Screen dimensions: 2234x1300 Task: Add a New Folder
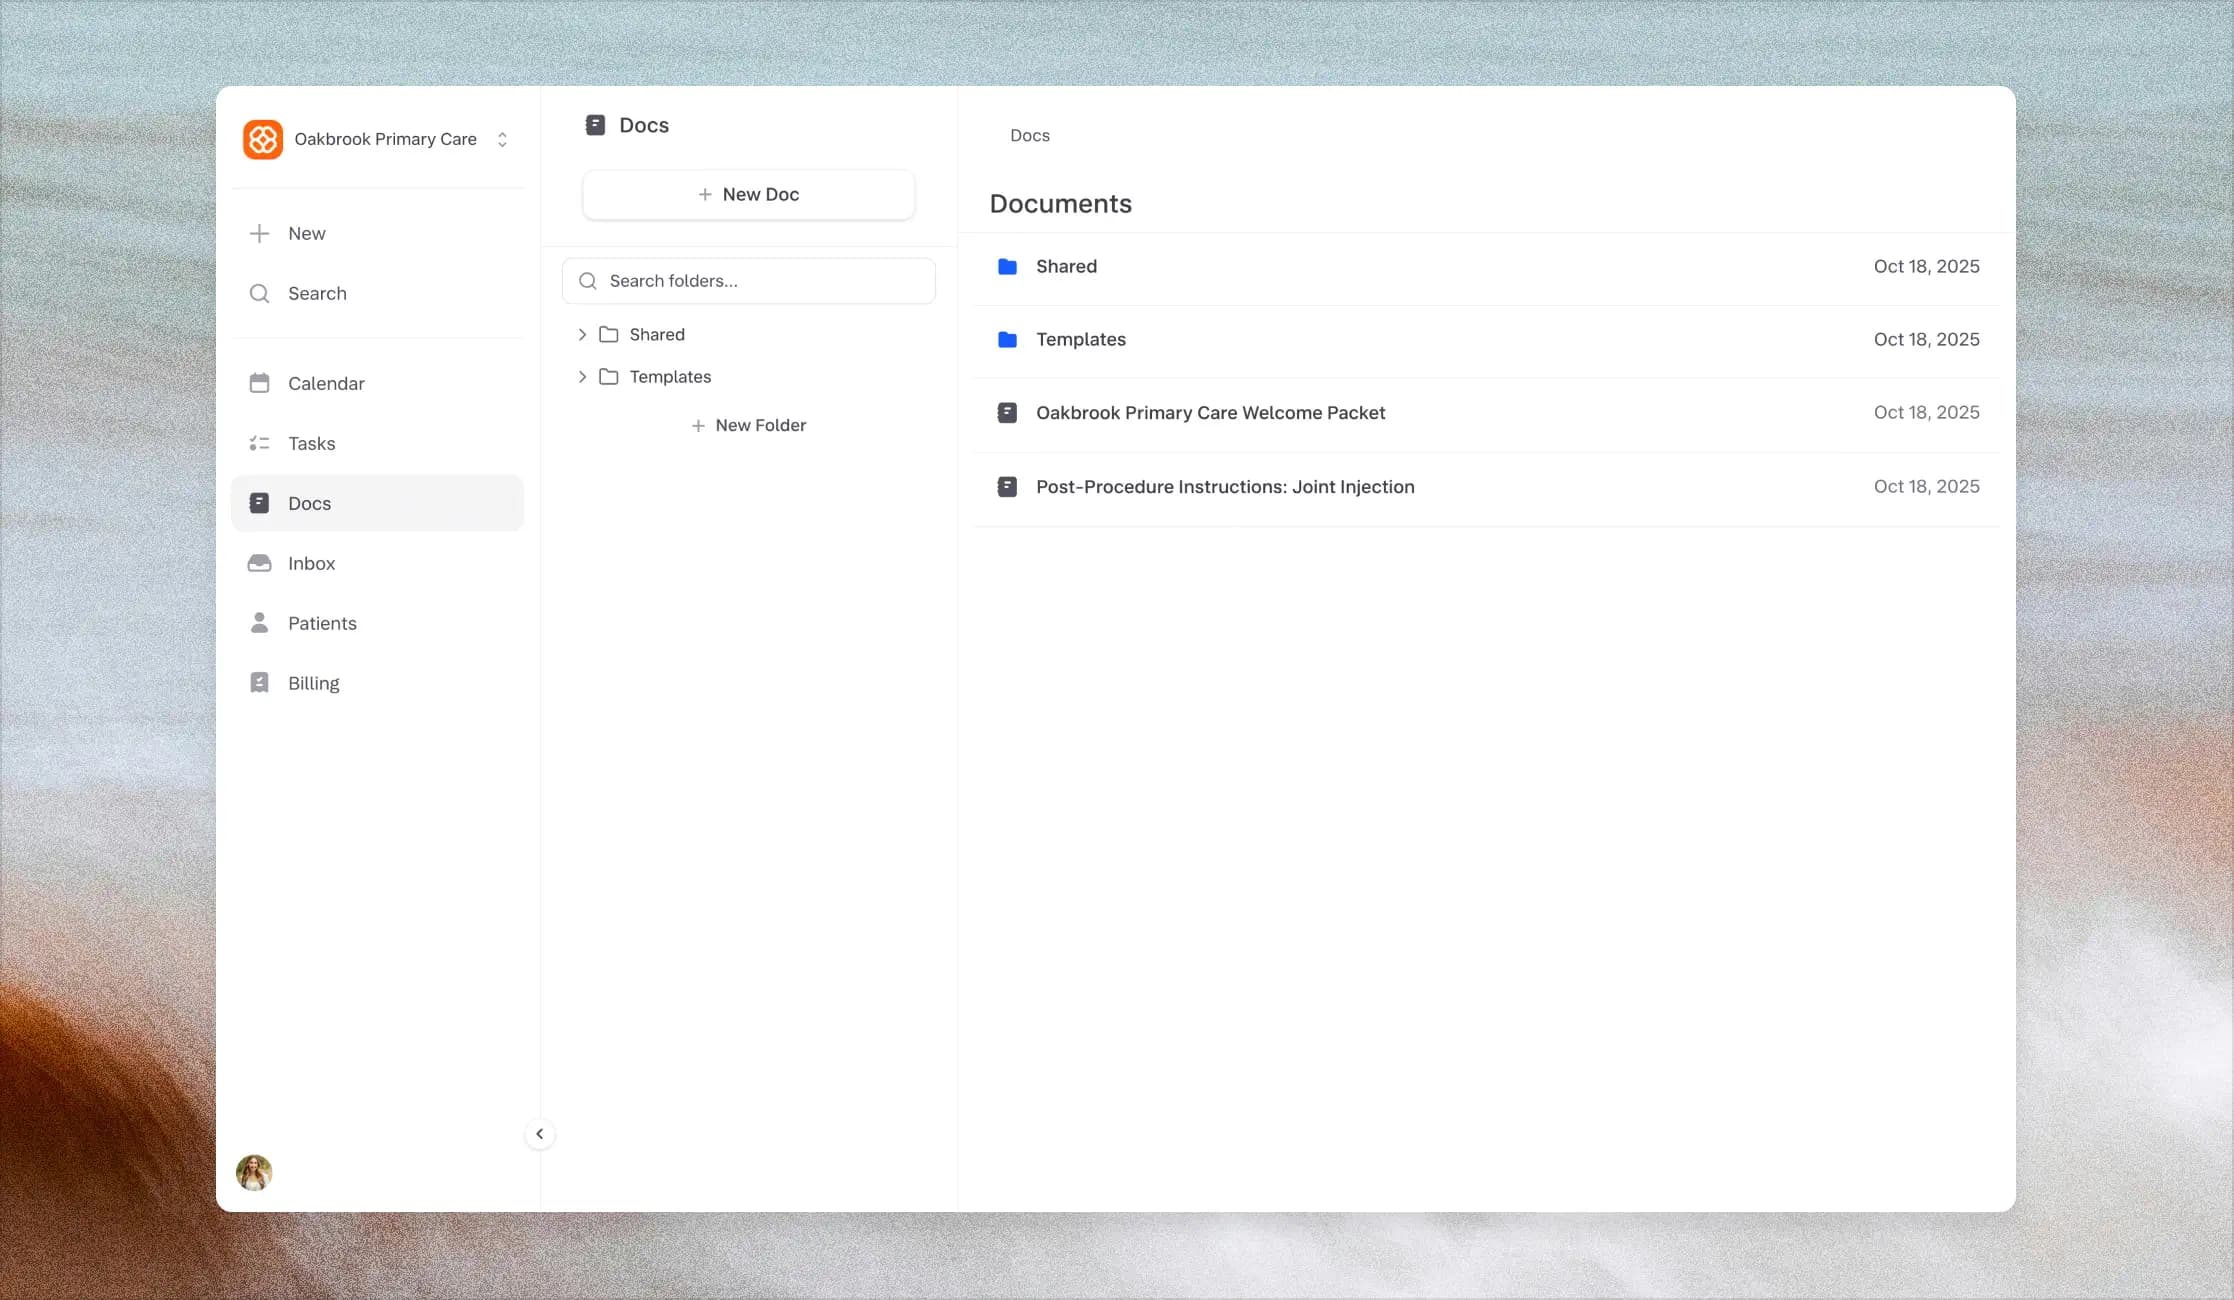coord(748,425)
